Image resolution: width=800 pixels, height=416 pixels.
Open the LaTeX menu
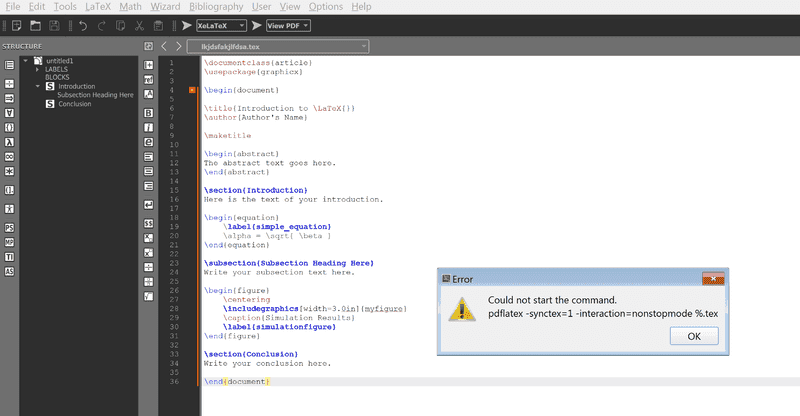[98, 7]
